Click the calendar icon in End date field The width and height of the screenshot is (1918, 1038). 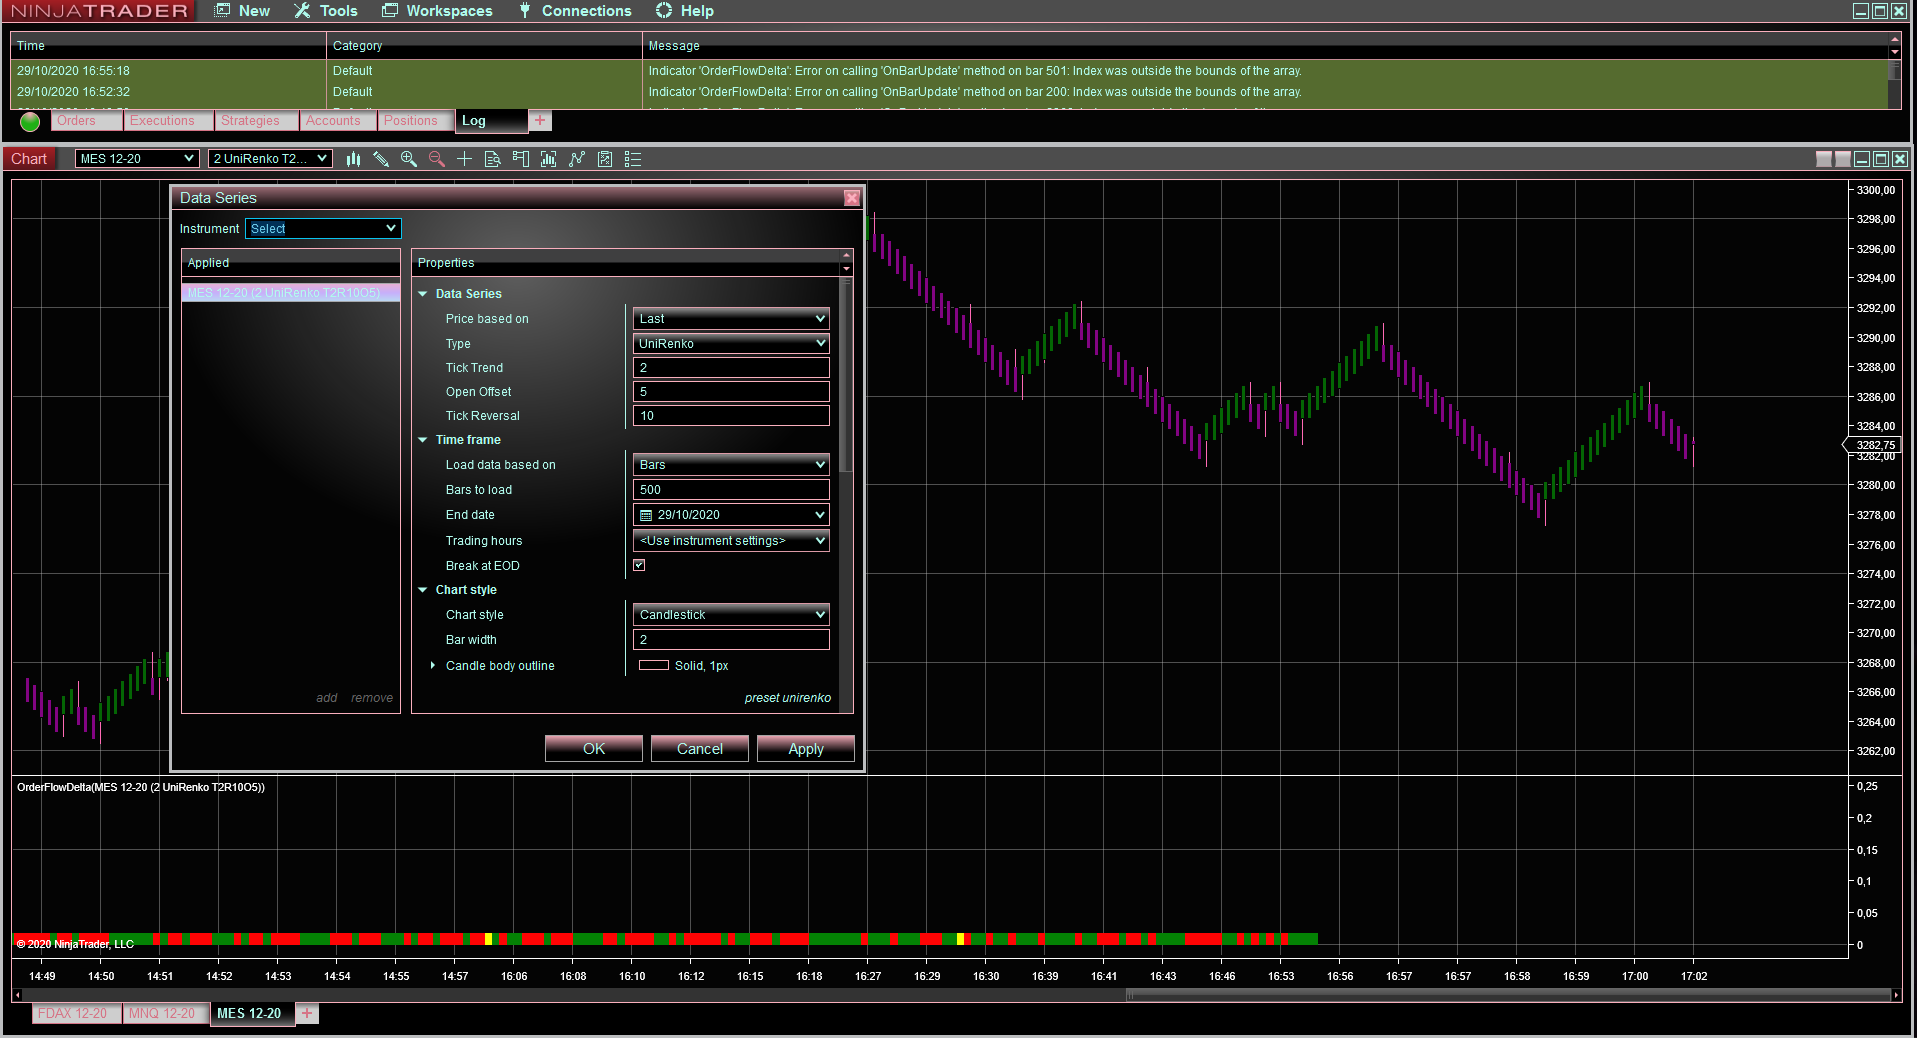[646, 515]
